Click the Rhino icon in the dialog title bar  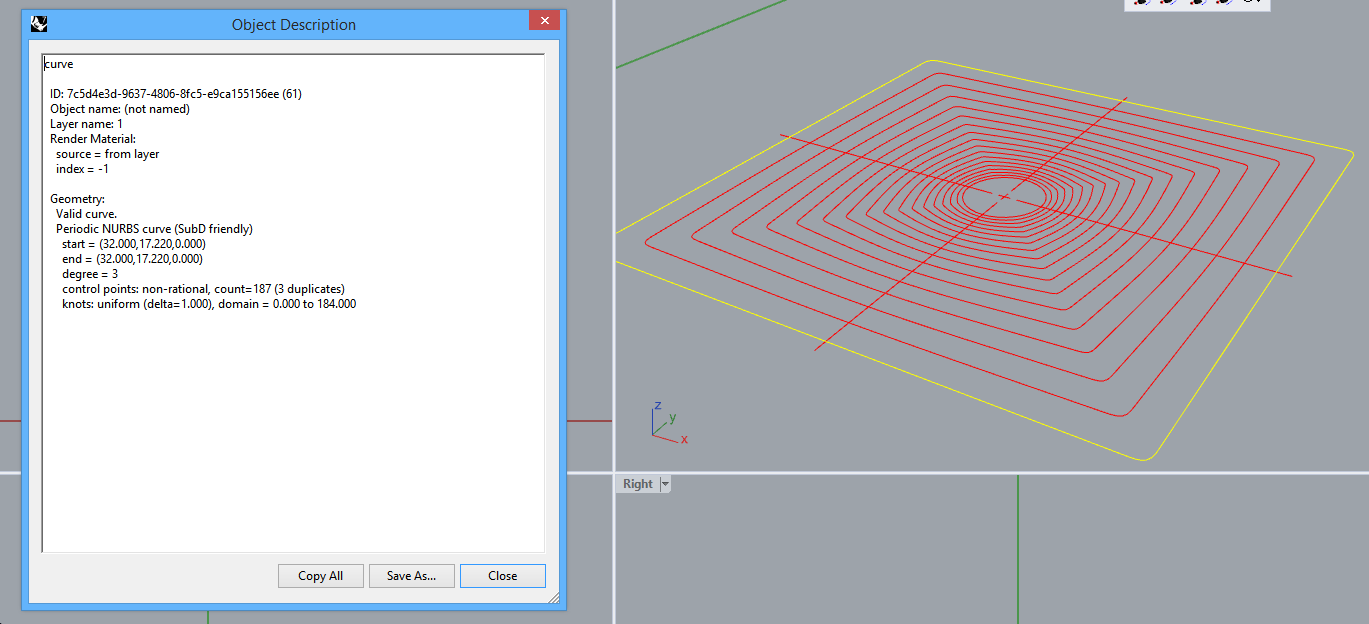tap(40, 23)
